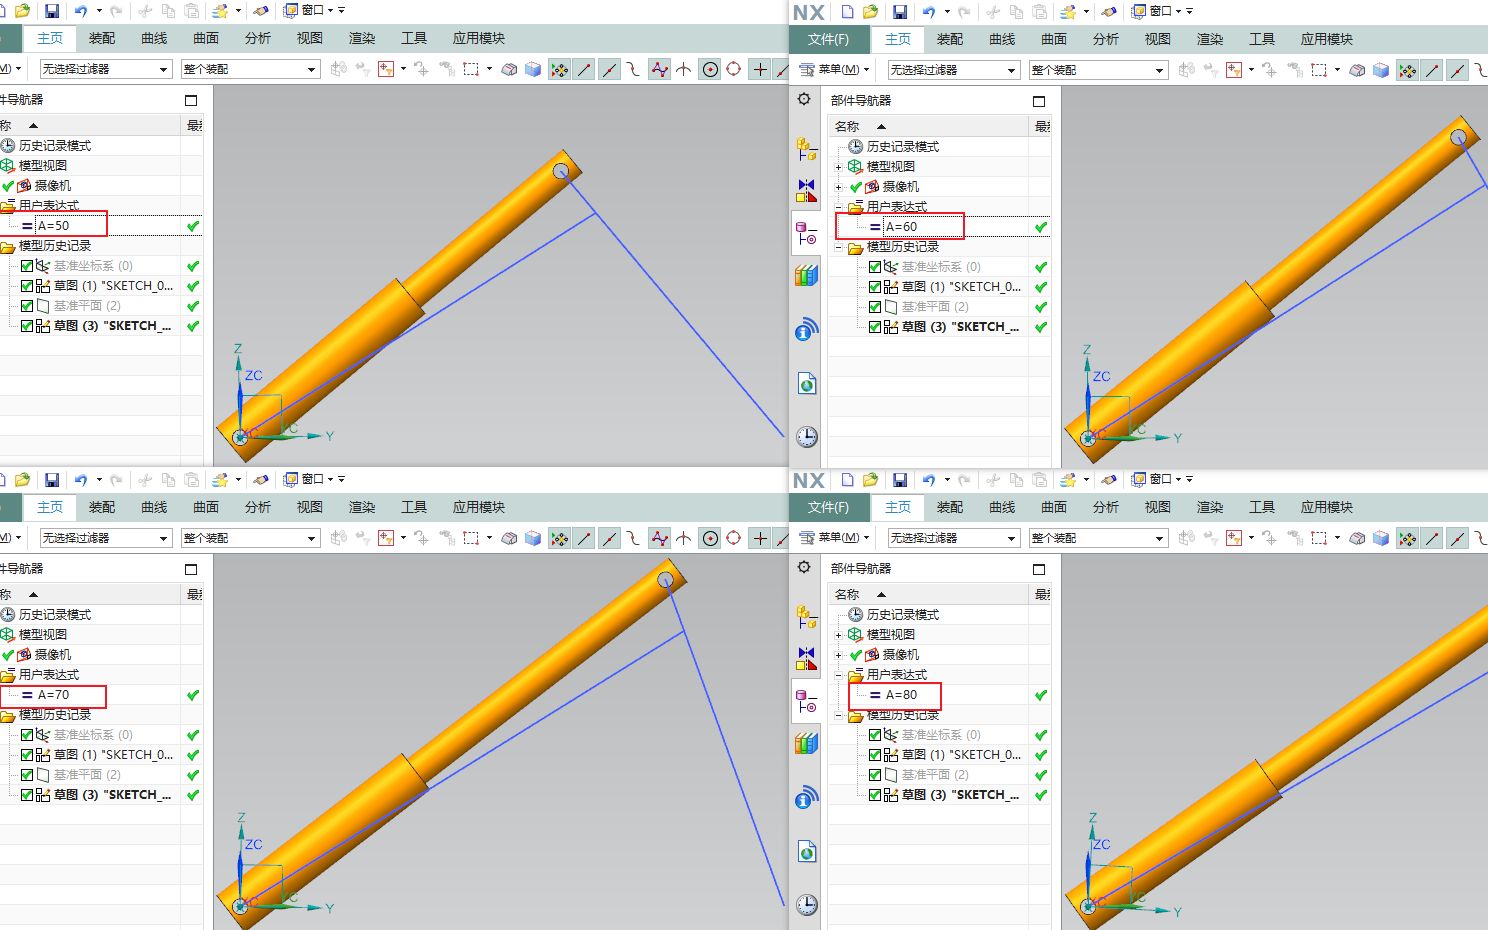Click rectangle selection icon in A=80 toolbar
1488x930 pixels.
coord(1319,538)
